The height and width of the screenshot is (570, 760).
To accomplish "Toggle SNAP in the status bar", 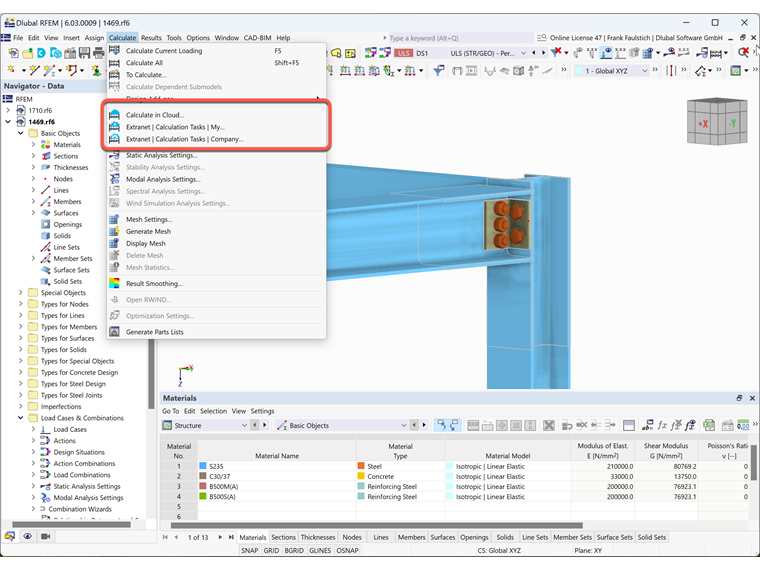I will (x=250, y=550).
